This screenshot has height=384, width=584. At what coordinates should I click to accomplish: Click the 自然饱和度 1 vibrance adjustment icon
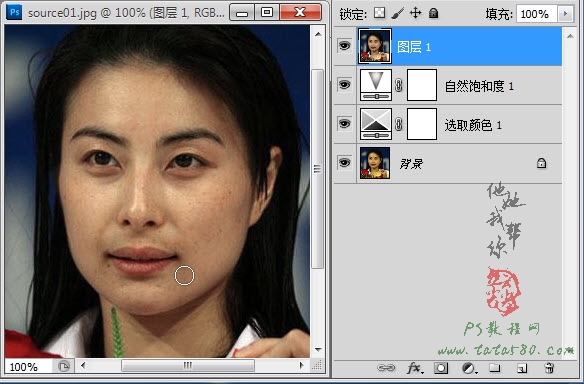[376, 85]
